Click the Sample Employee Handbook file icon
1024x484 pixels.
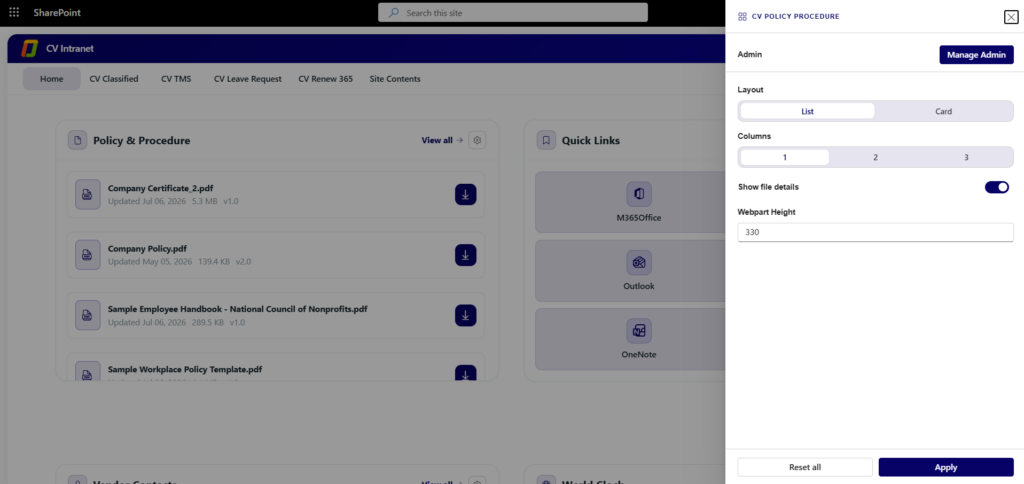(x=88, y=315)
